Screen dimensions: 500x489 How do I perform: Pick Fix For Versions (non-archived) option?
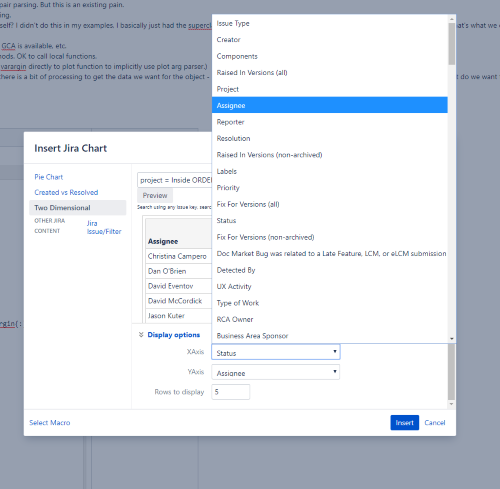(330, 237)
